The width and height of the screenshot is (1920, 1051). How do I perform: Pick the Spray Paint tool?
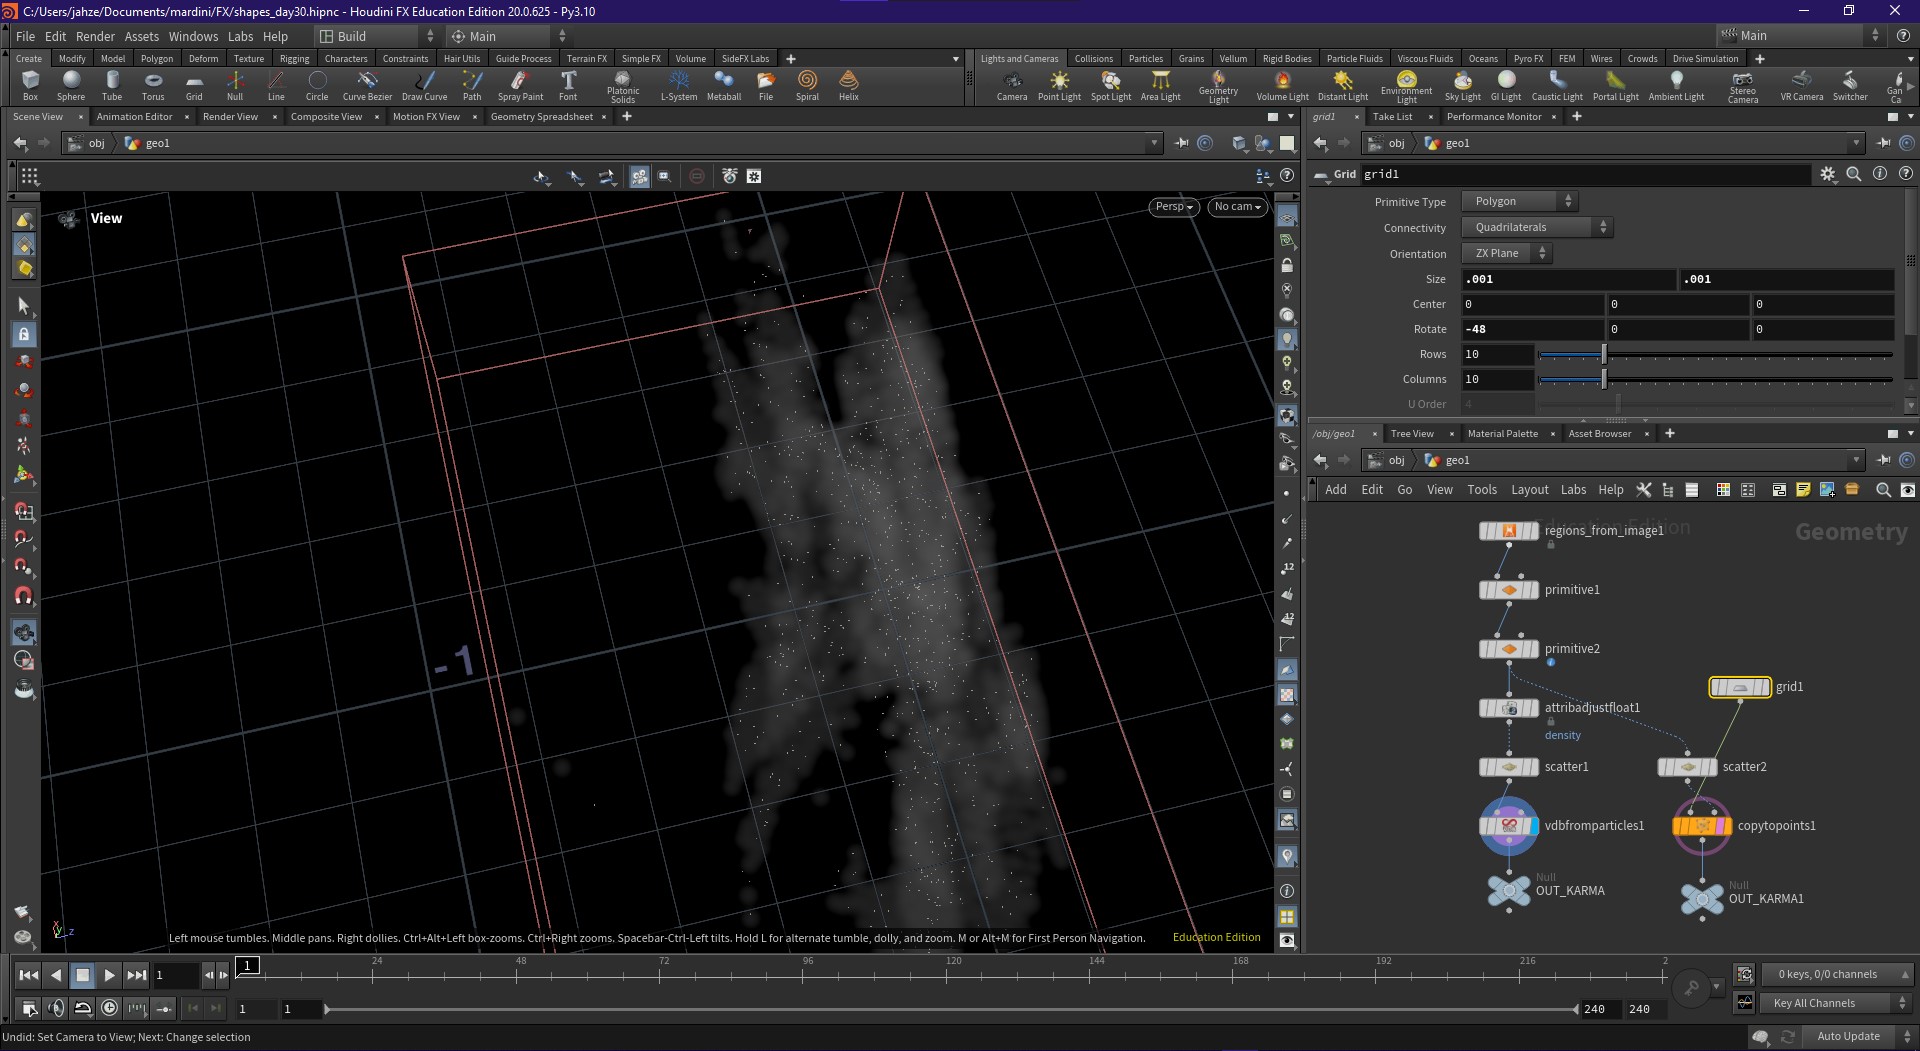point(520,86)
